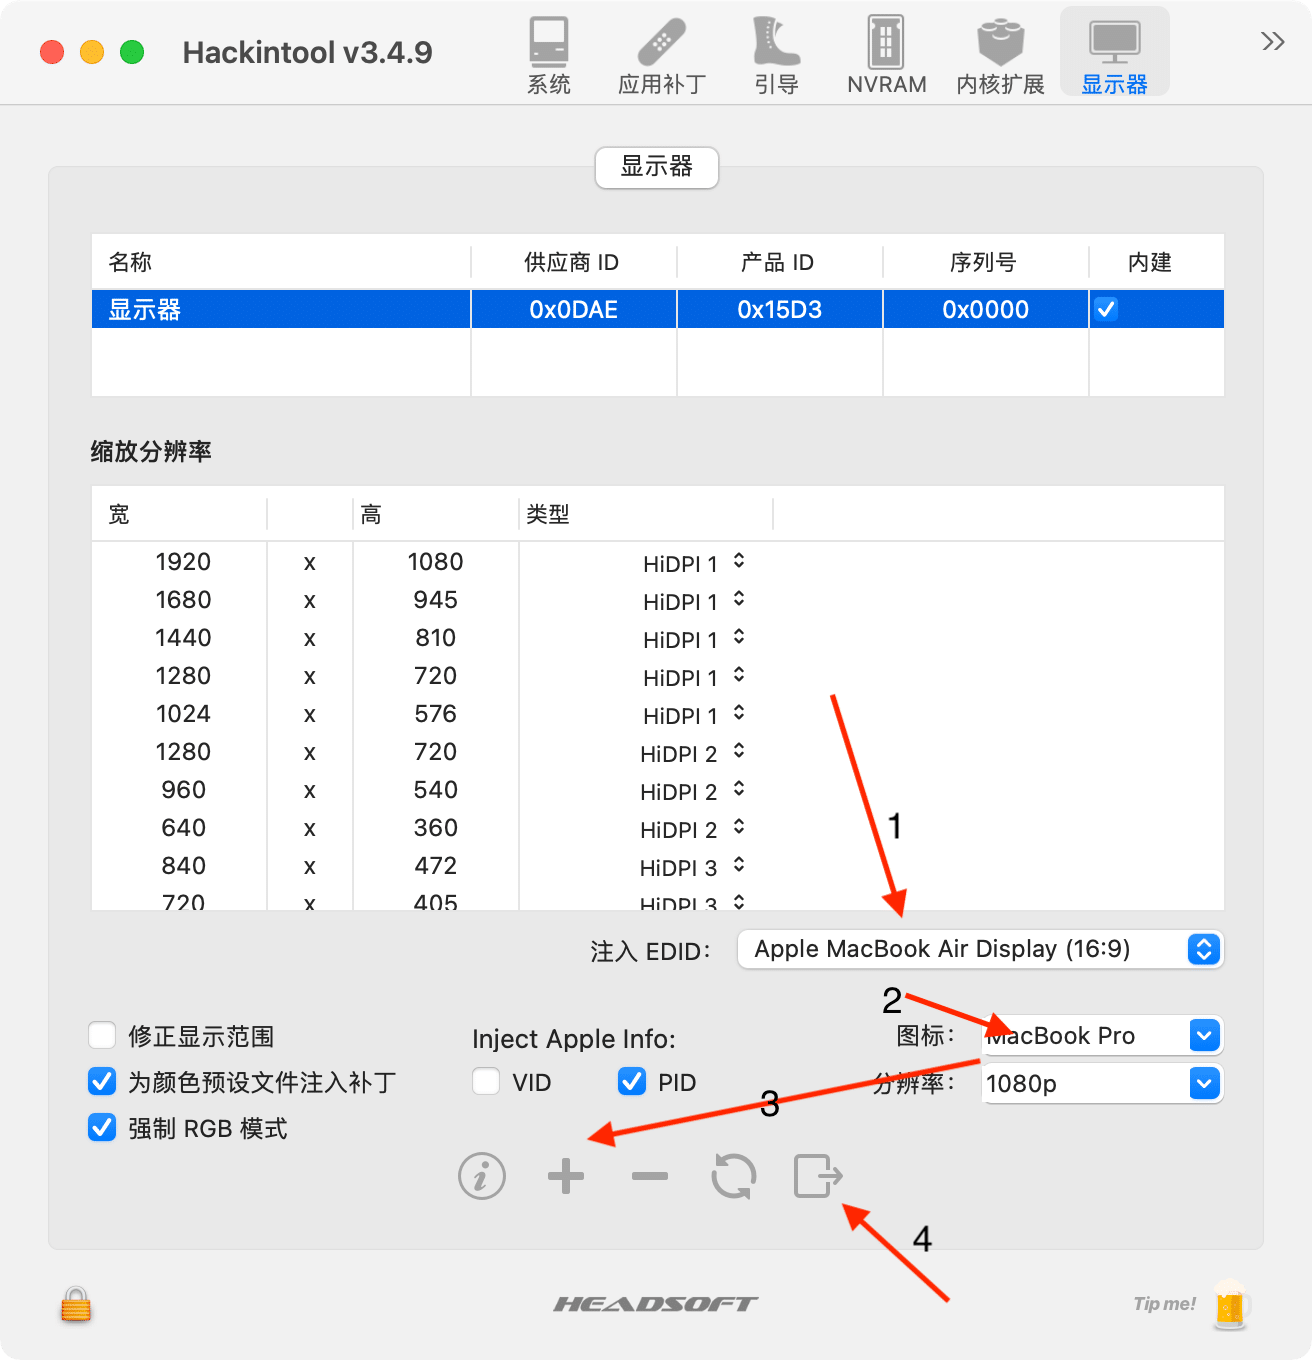This screenshot has height=1360, width=1312.
Task: Click the 产品 ID column header
Action: pyautogui.click(x=780, y=262)
